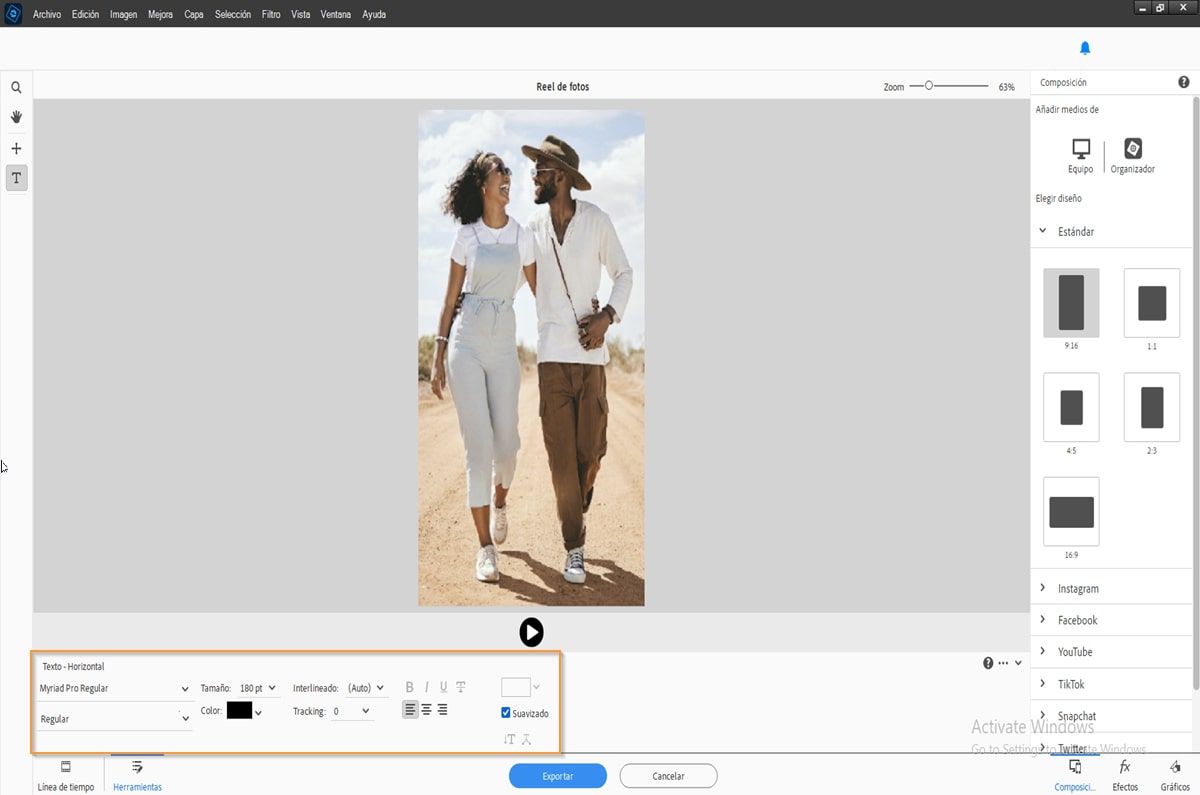Select the 2:3 layout thumbnail
Image resolution: width=1200 pixels, height=795 pixels.
1152,407
